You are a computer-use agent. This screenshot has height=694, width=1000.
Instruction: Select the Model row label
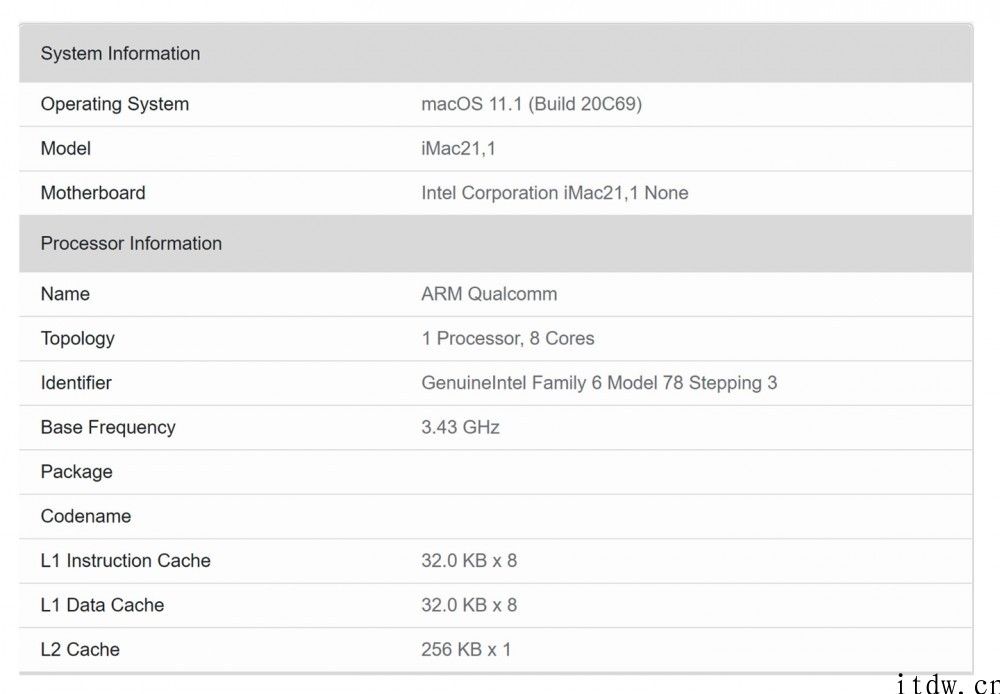(x=66, y=149)
